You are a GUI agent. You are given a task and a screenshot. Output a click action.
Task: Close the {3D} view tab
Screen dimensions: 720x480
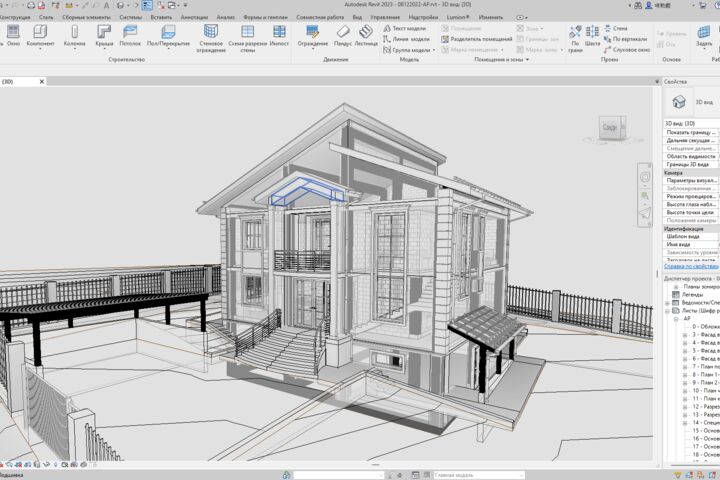click(x=42, y=82)
